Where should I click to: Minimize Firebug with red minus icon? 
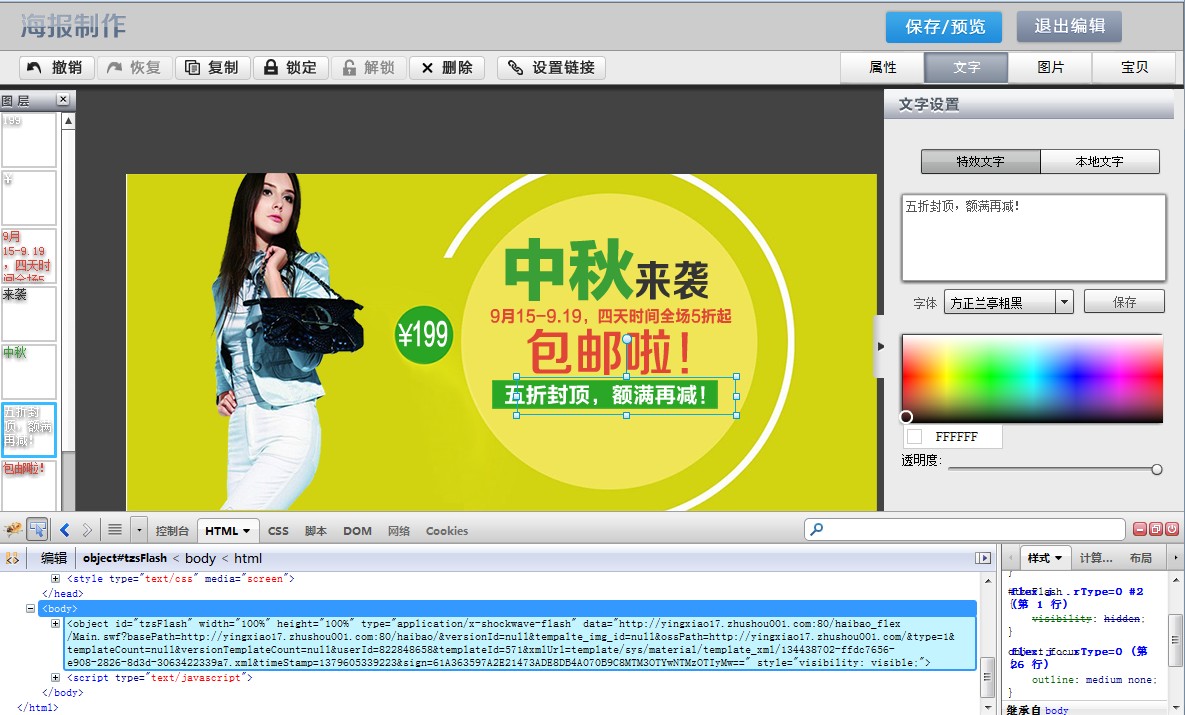point(1140,530)
